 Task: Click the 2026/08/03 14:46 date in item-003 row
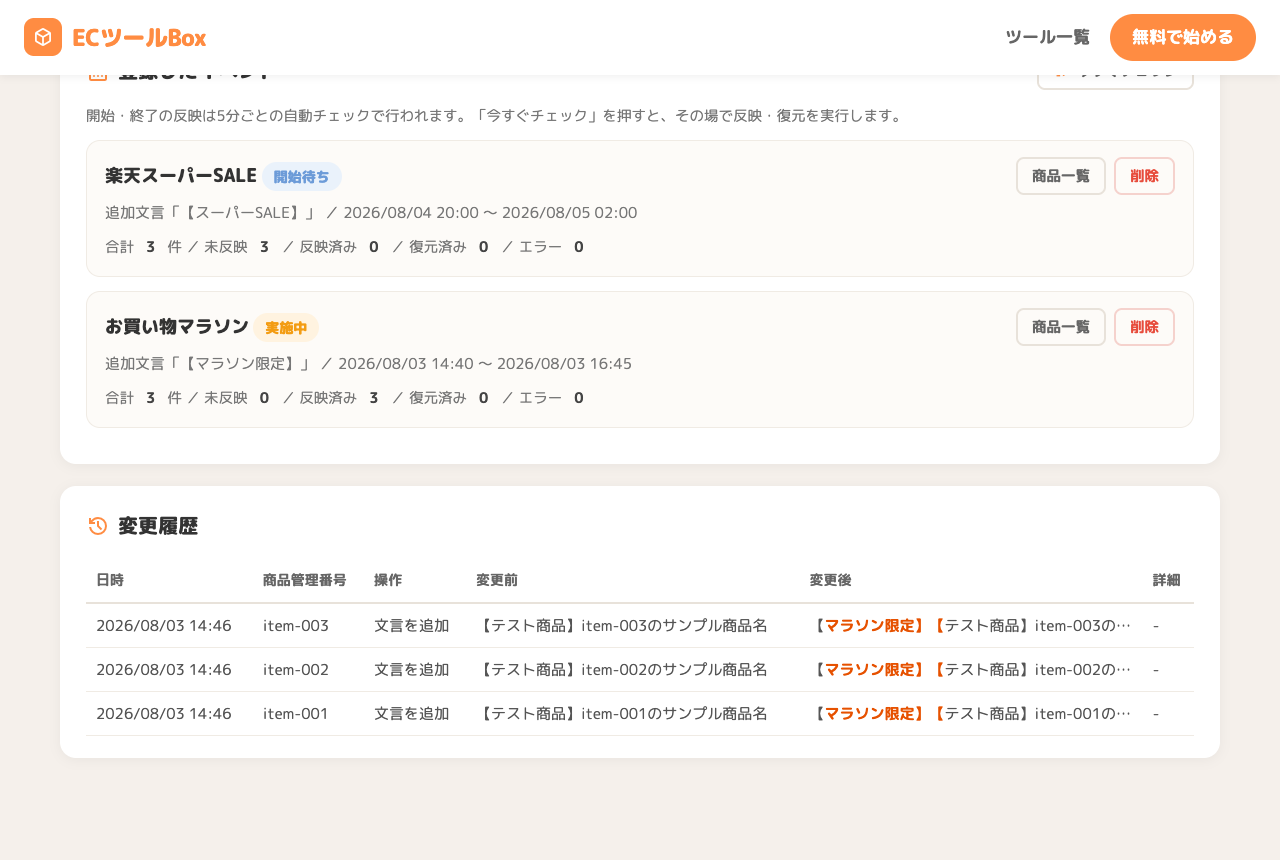click(164, 626)
